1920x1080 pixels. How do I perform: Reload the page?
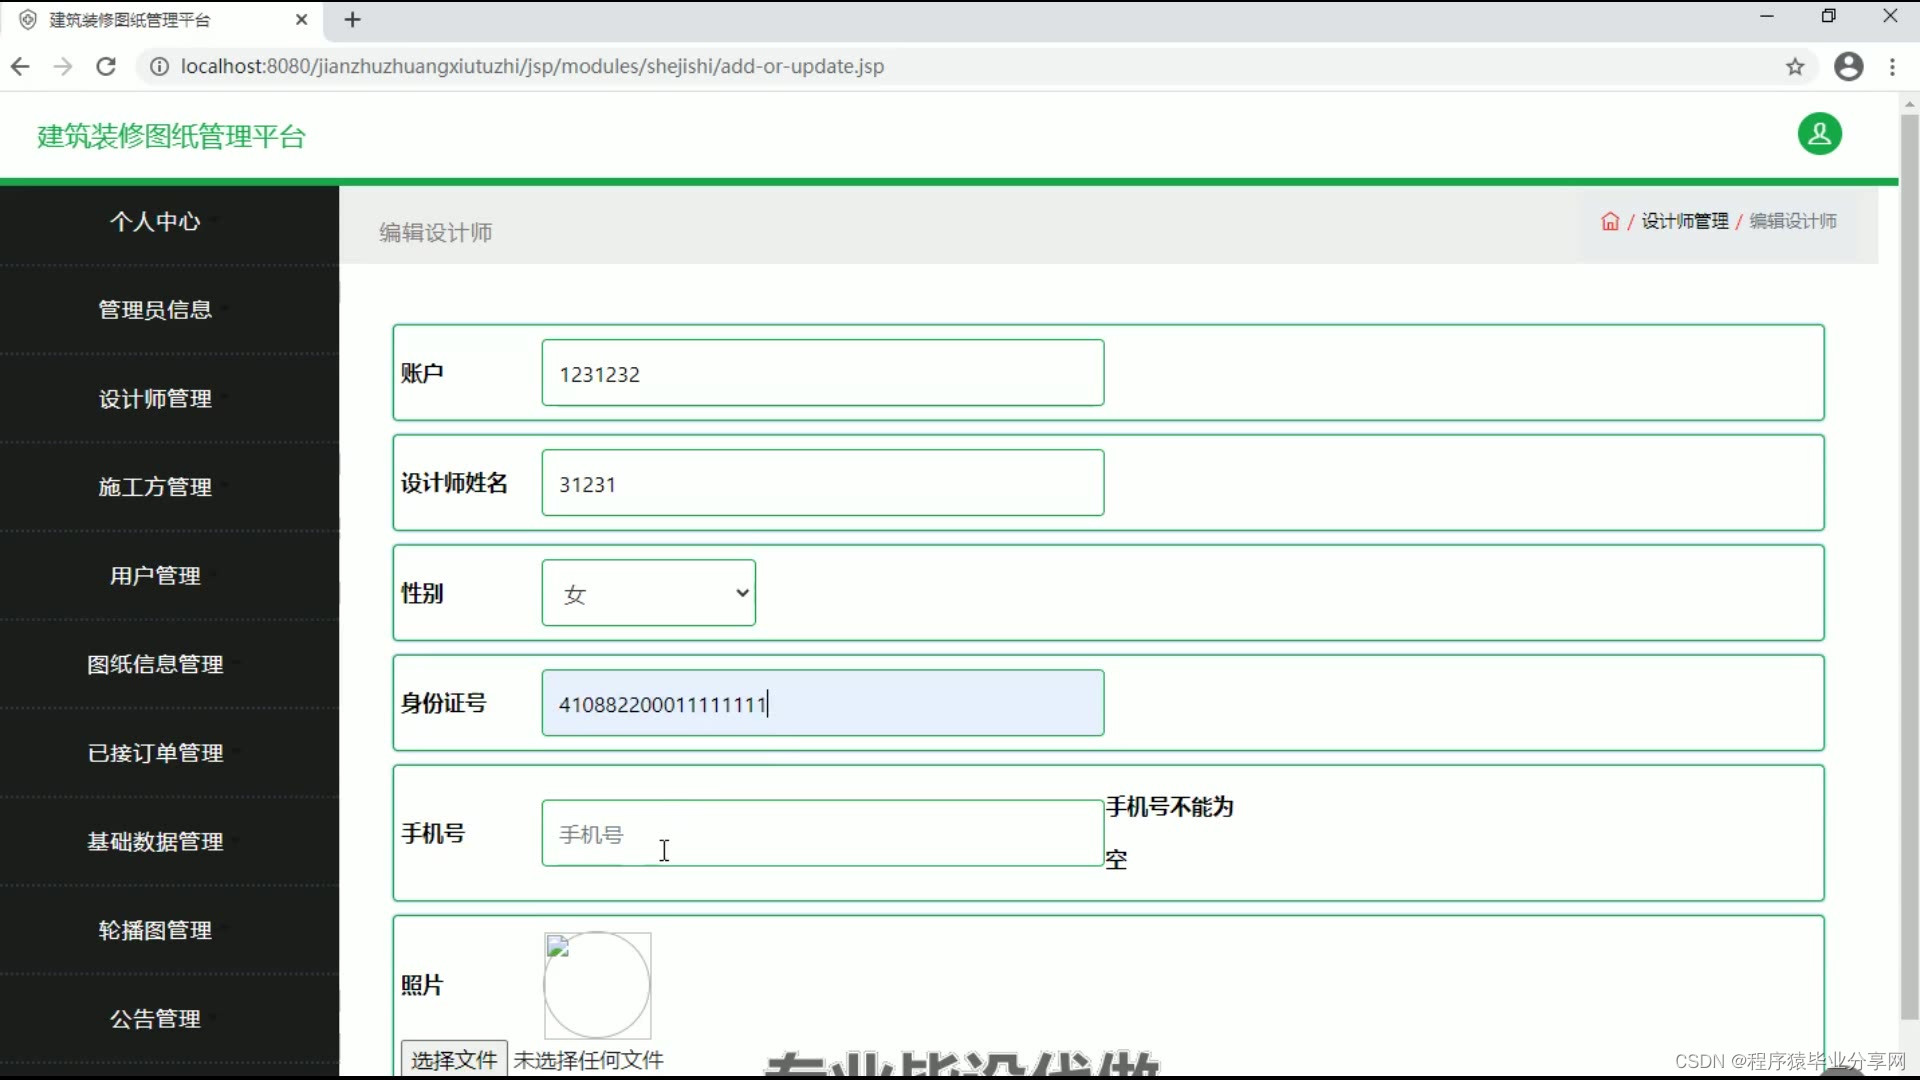[x=106, y=67]
